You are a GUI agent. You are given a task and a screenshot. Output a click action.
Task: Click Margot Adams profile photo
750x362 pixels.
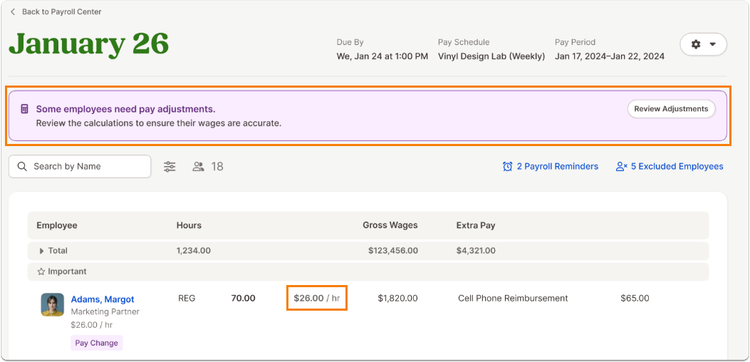click(x=52, y=305)
